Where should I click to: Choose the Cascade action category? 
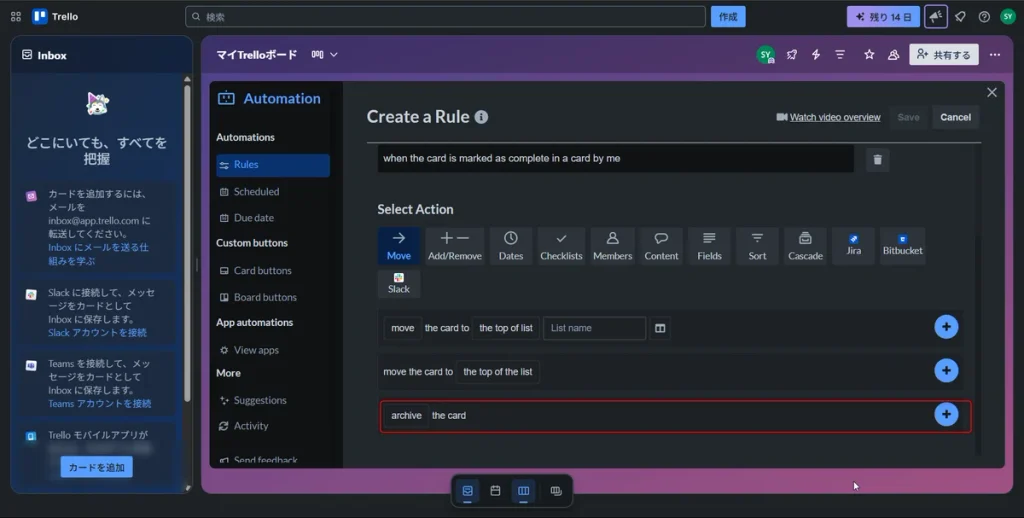805,246
